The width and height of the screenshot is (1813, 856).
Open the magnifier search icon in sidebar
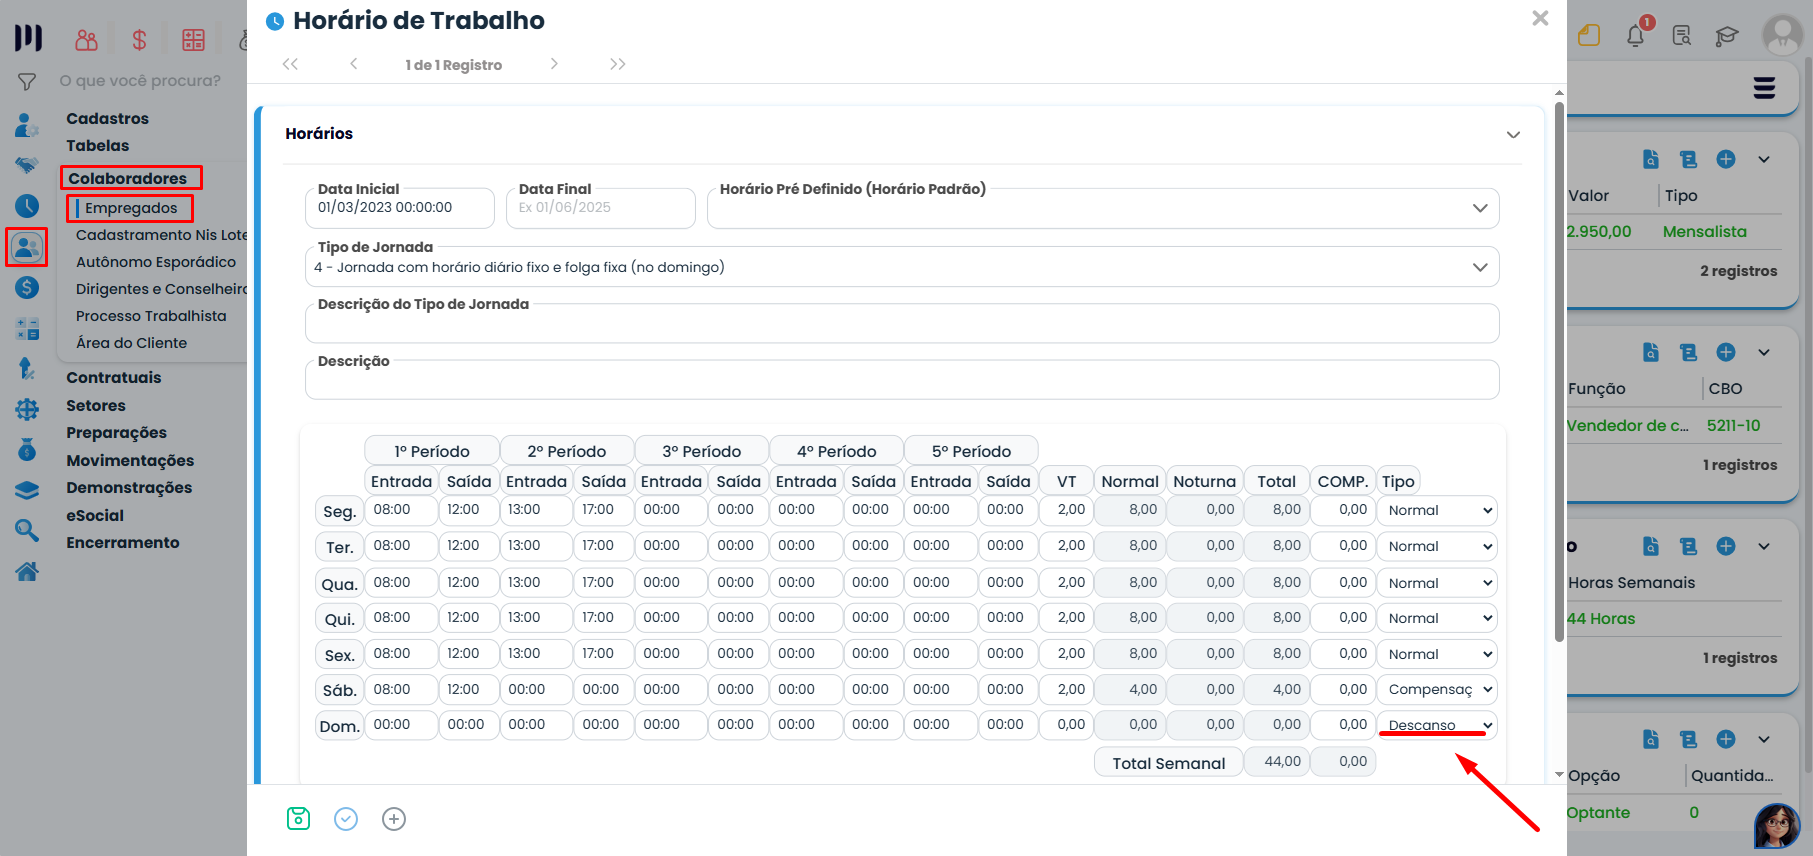27,530
